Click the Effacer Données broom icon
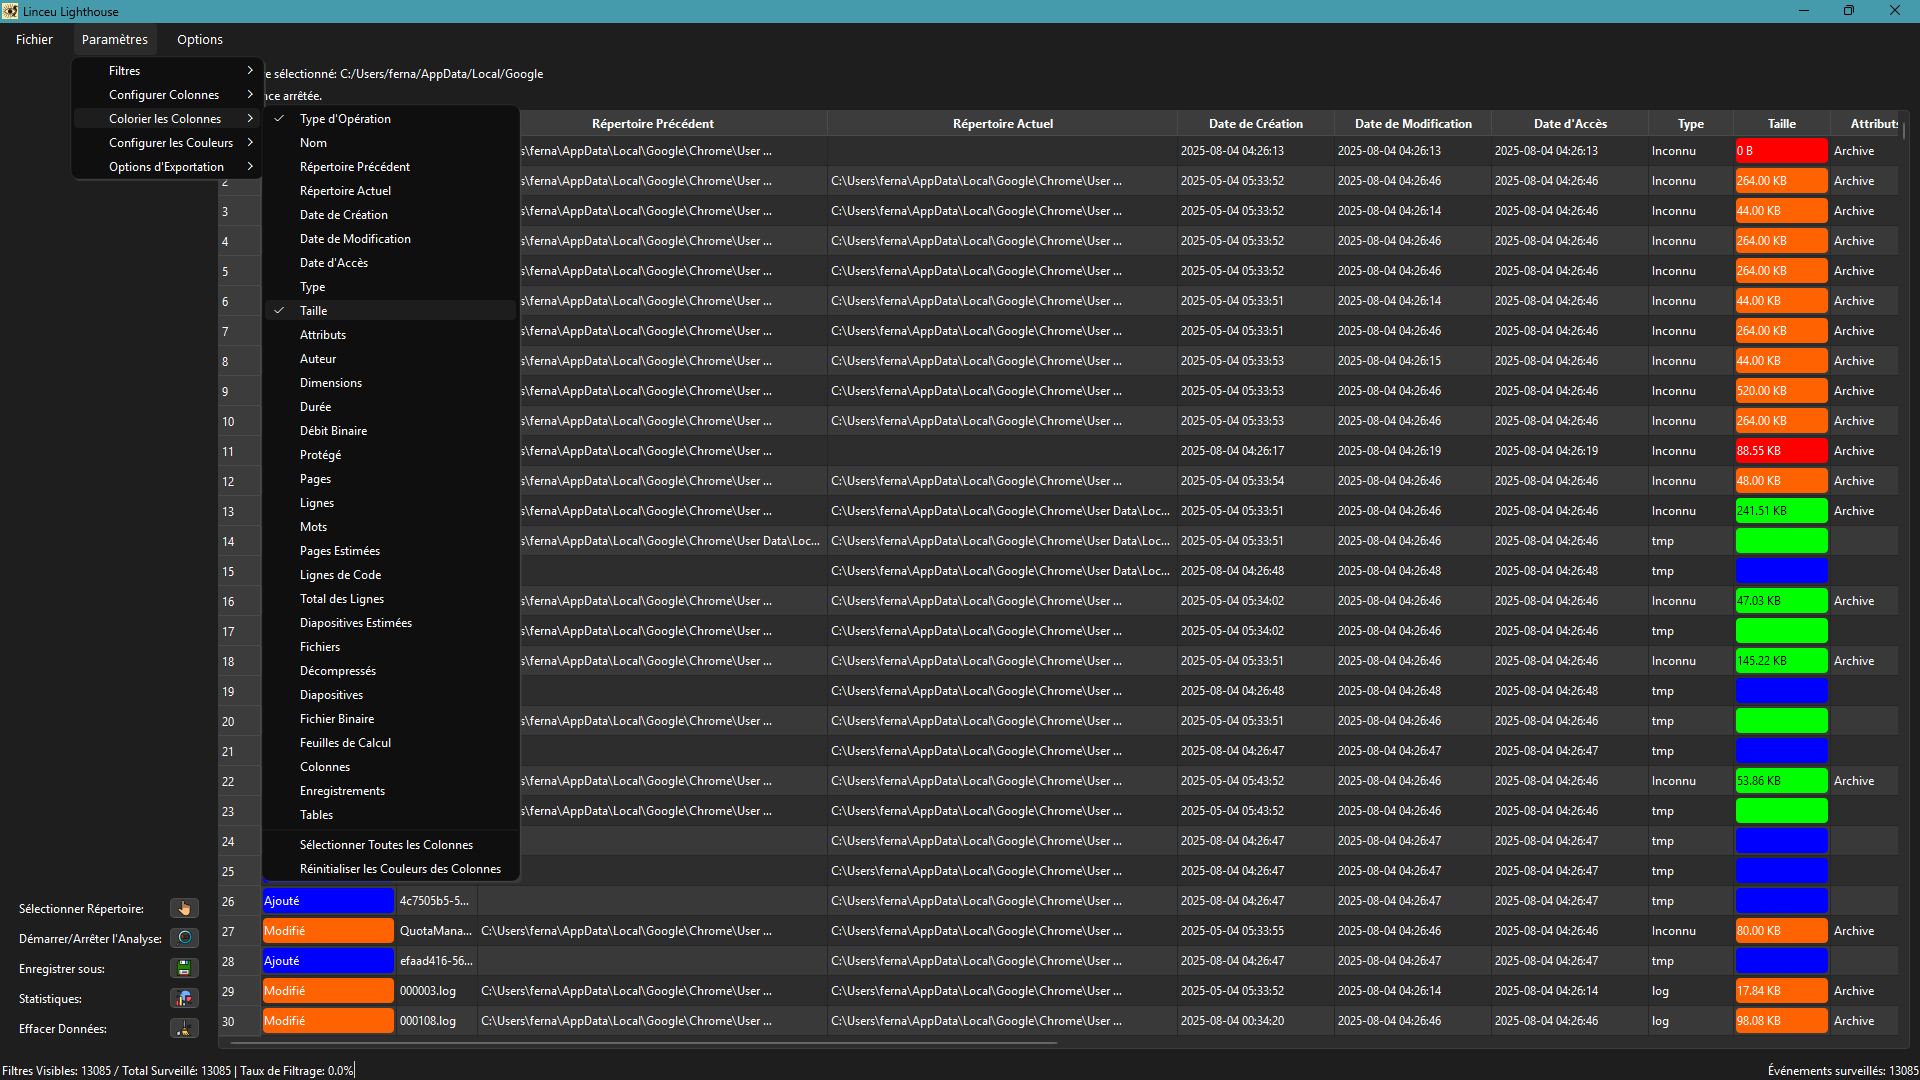The width and height of the screenshot is (1920, 1080). click(x=184, y=1028)
